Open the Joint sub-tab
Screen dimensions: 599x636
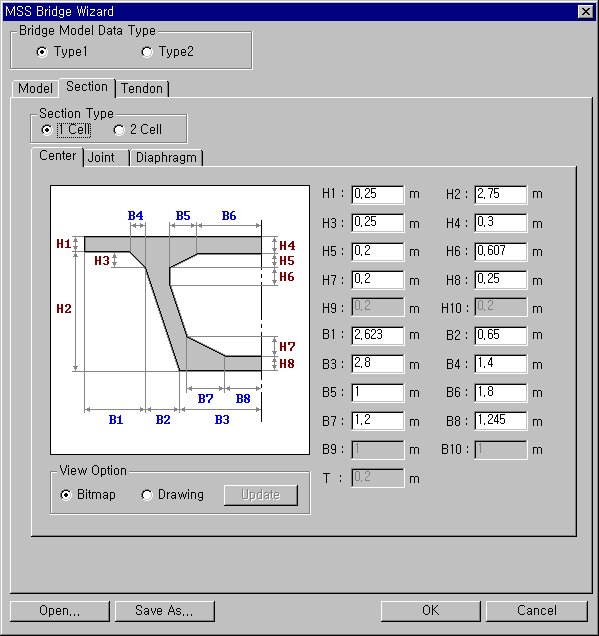101,157
